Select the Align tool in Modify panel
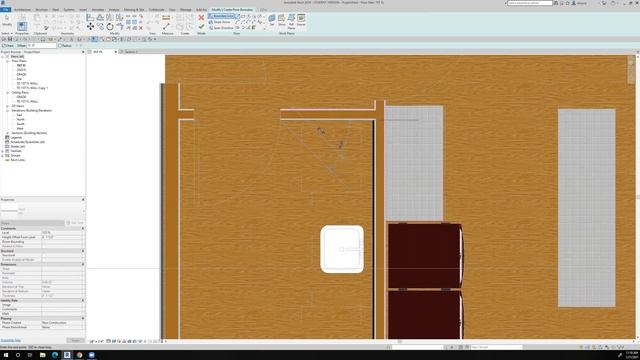640x360 pixels. coord(90,18)
